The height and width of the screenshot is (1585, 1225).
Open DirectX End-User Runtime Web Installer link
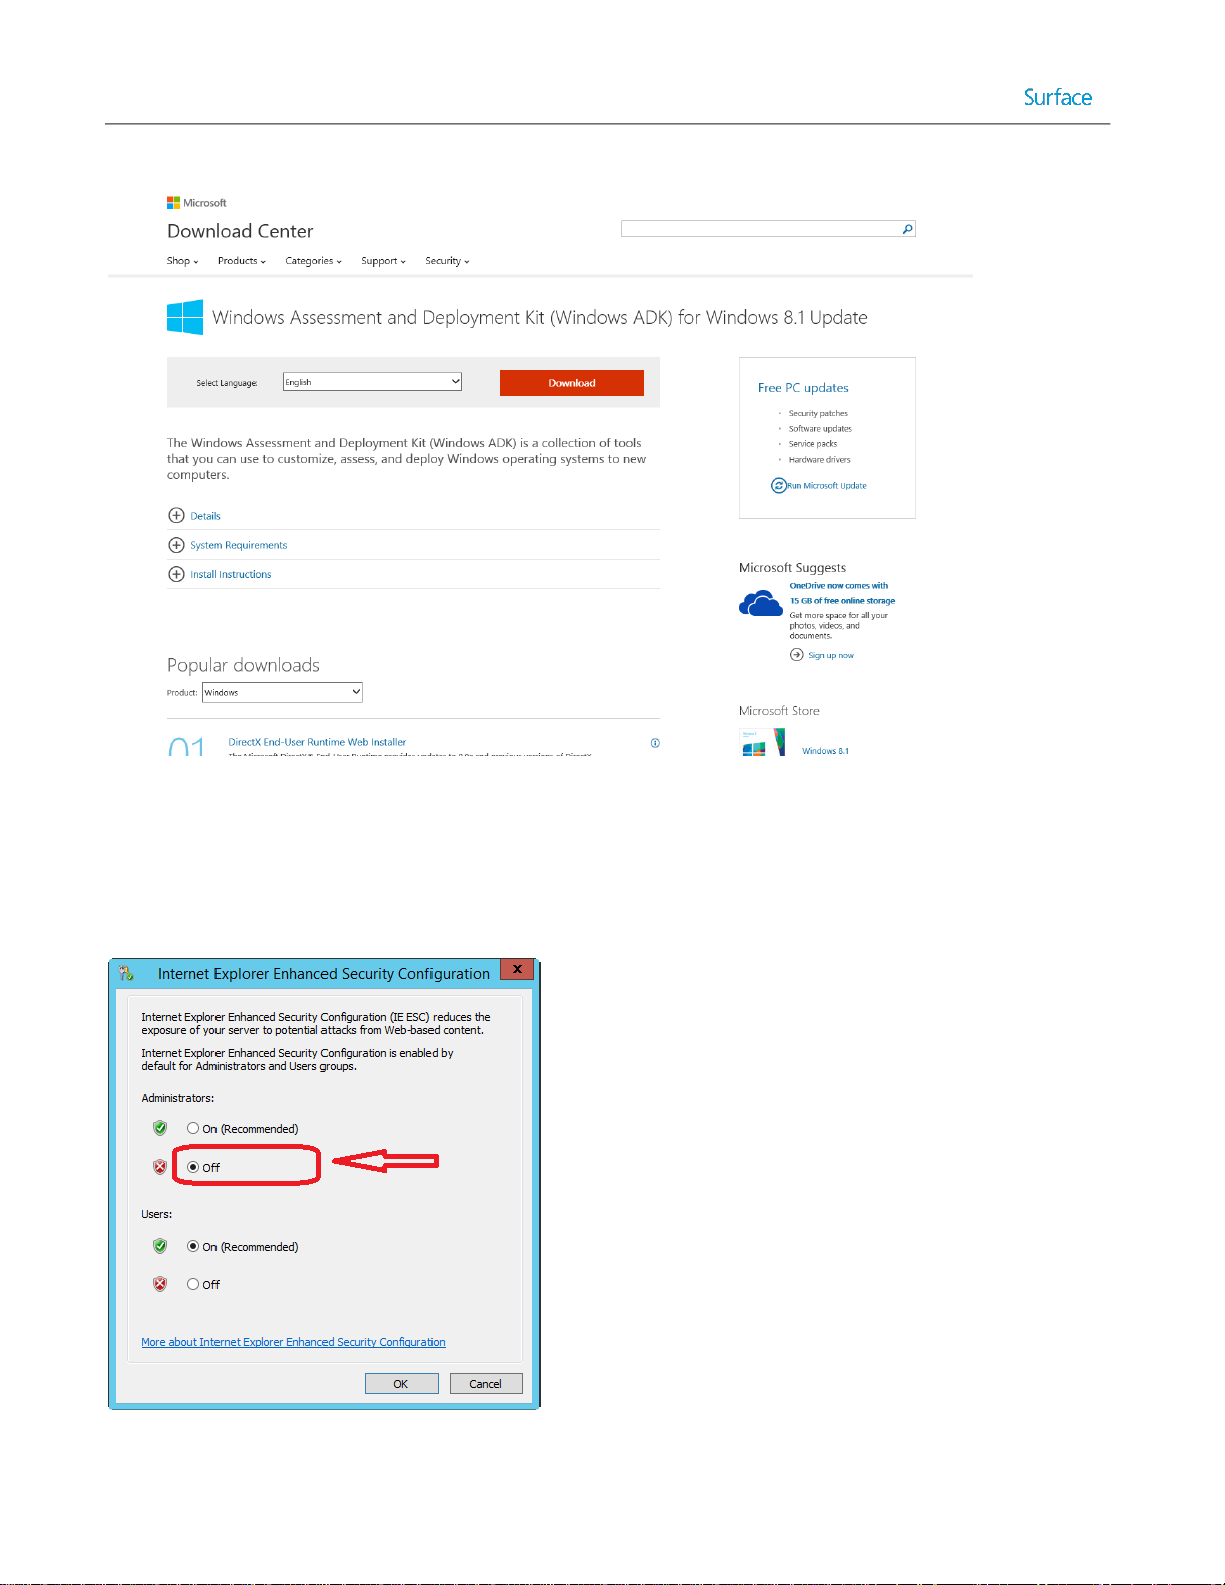point(317,742)
